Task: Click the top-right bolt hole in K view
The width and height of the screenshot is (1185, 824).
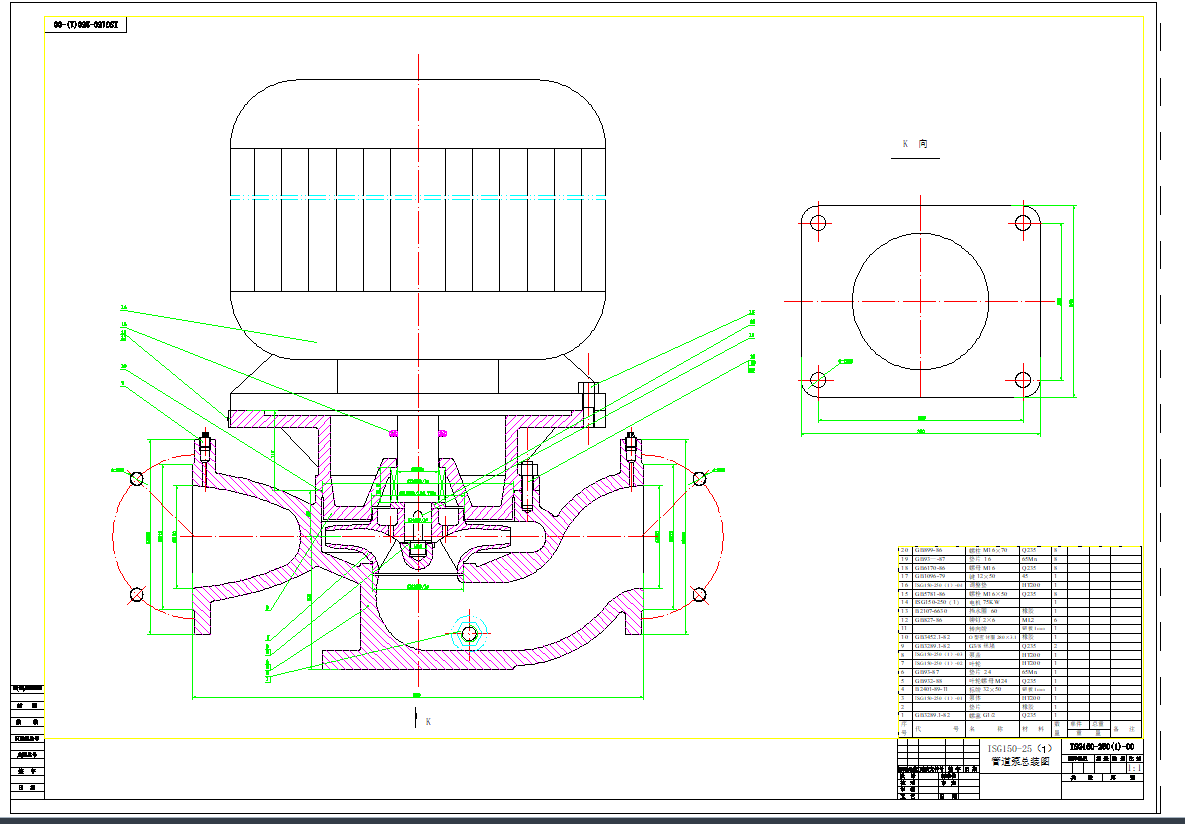Action: tap(1023, 222)
